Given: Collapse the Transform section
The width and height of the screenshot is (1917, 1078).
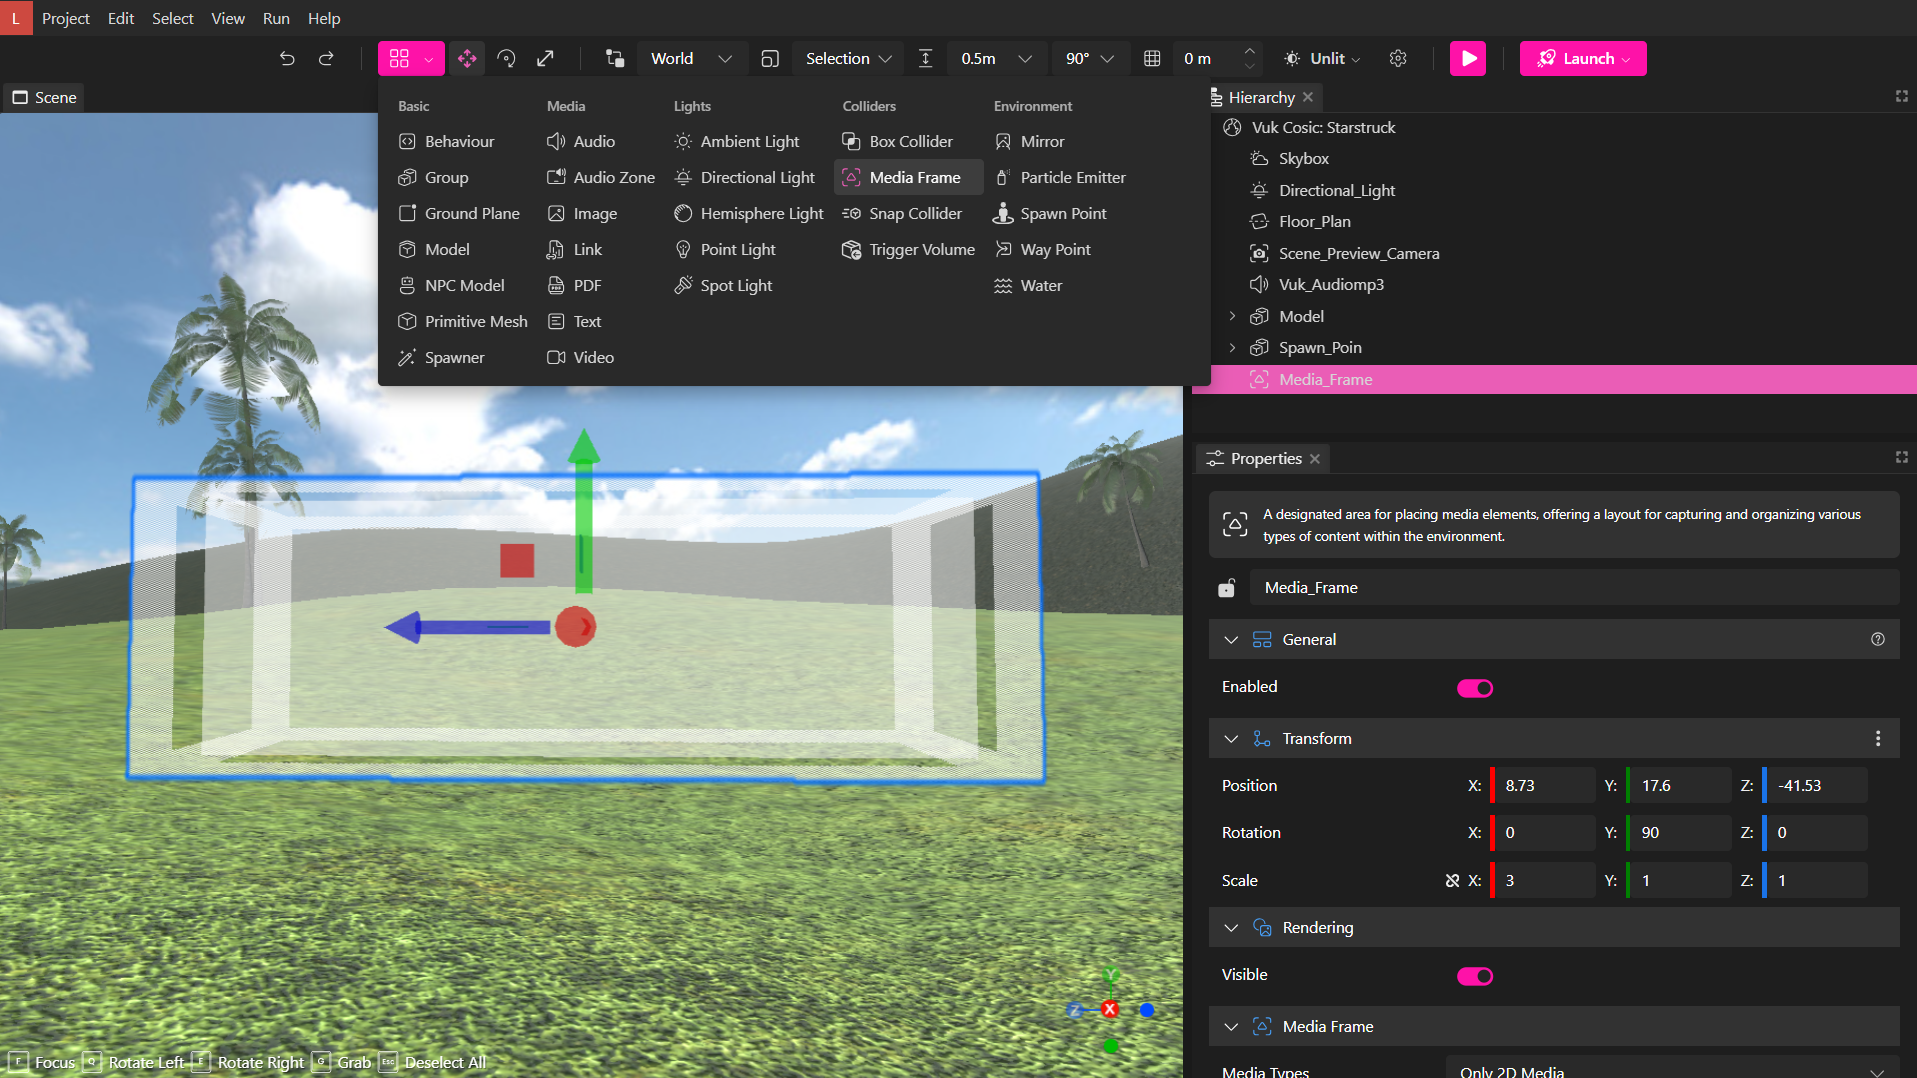Looking at the screenshot, I should click(1232, 738).
